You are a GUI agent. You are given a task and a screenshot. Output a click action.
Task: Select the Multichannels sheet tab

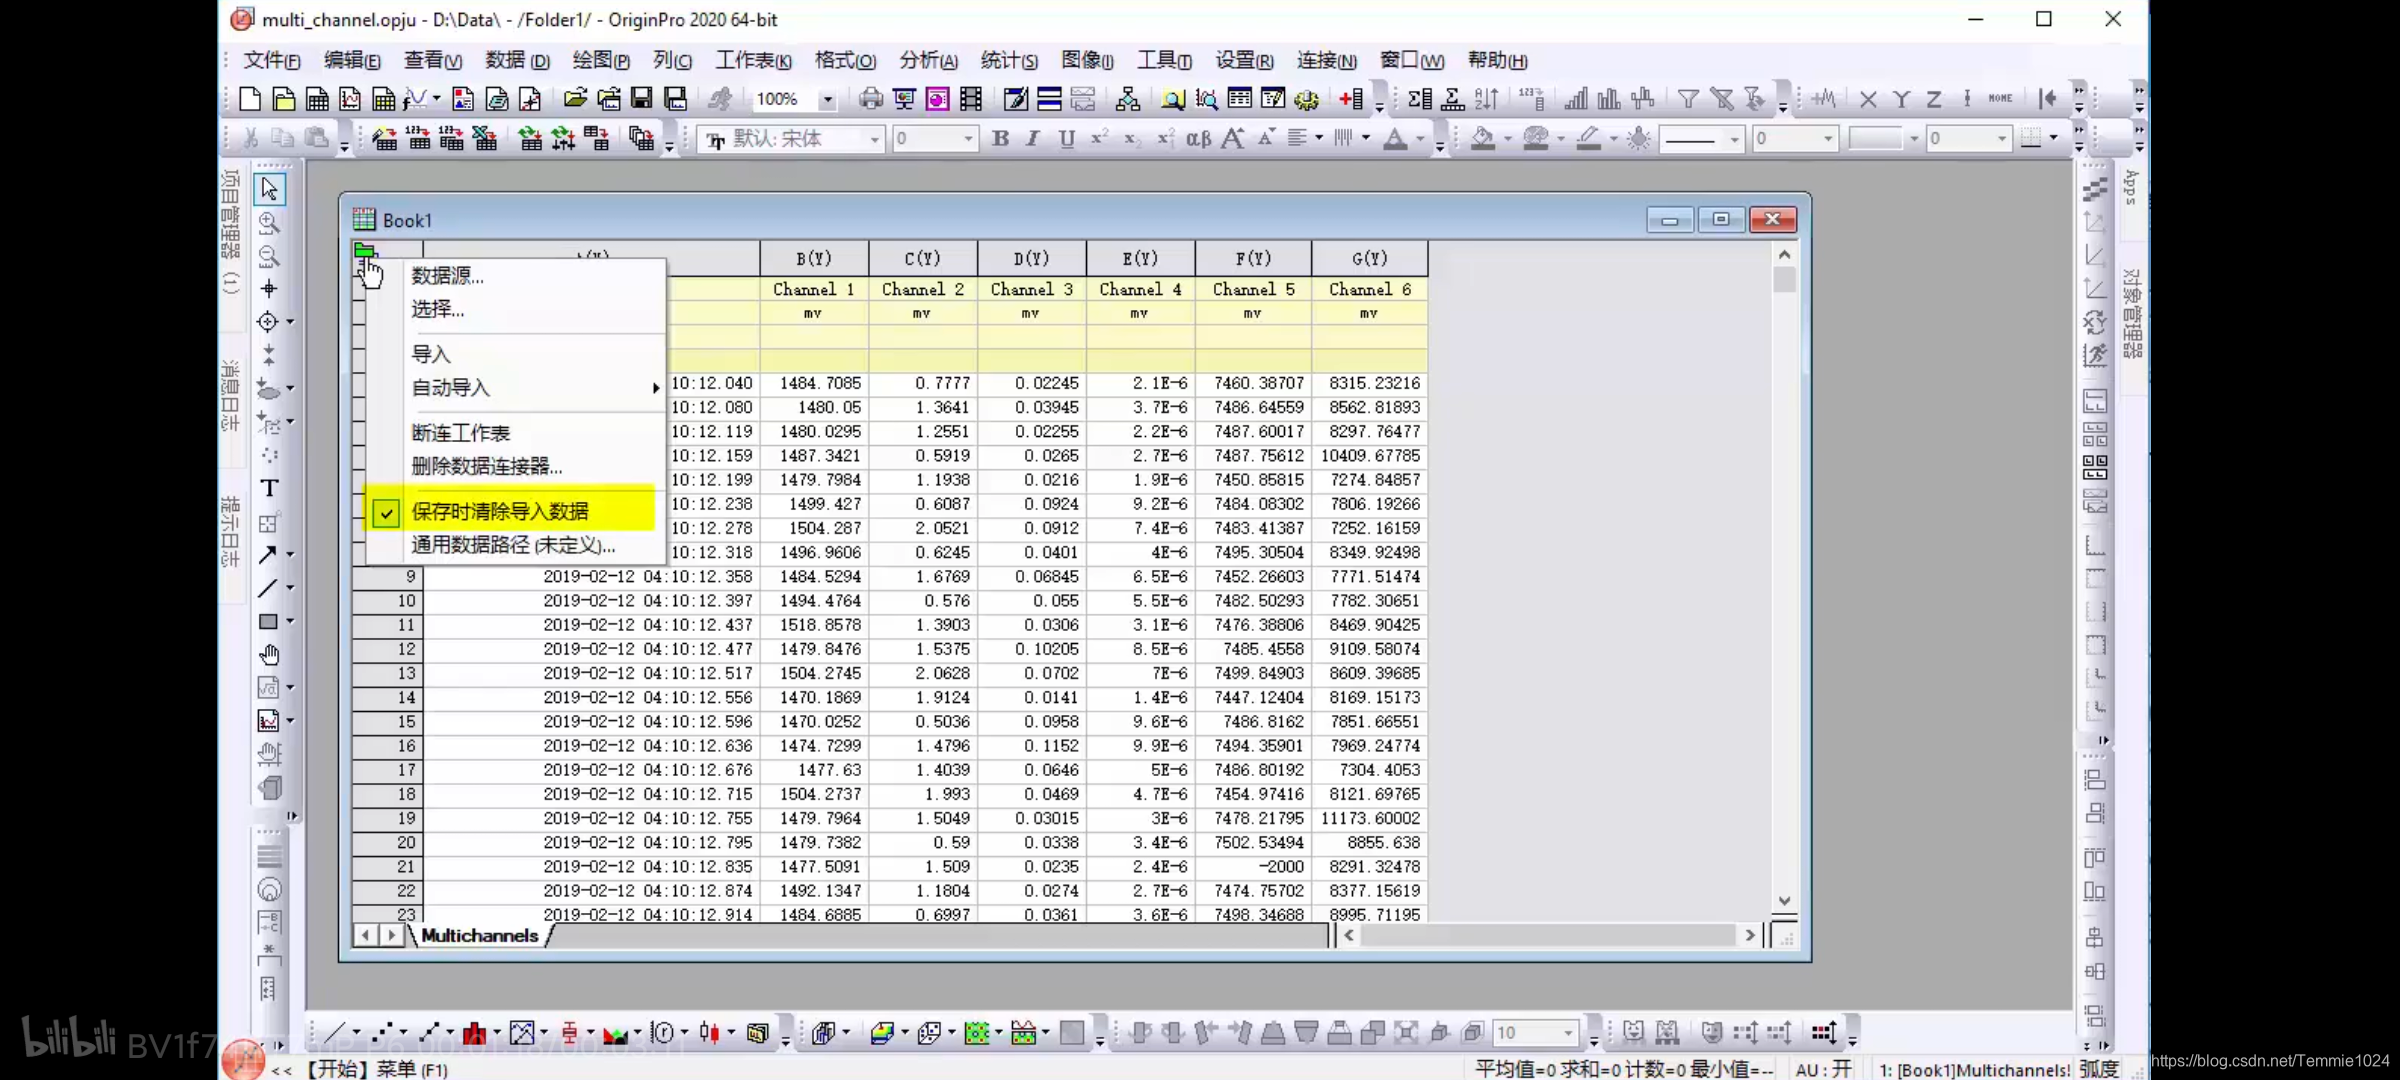tap(480, 936)
